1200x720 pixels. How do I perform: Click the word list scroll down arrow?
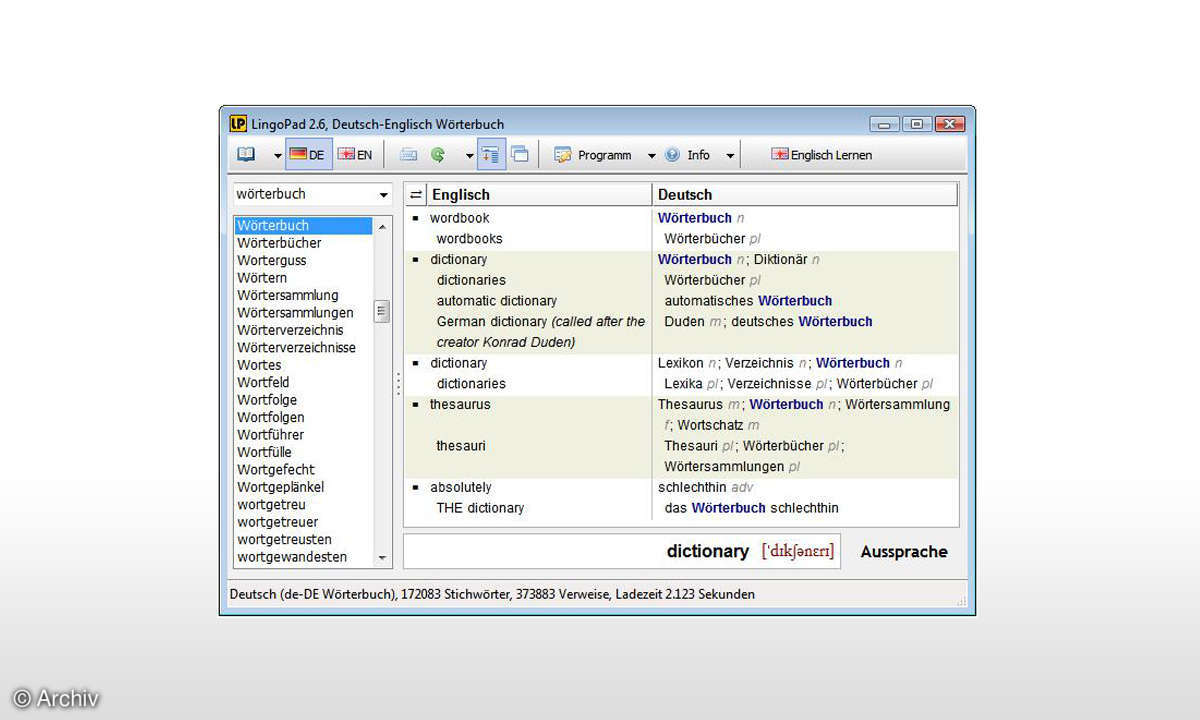coord(382,558)
